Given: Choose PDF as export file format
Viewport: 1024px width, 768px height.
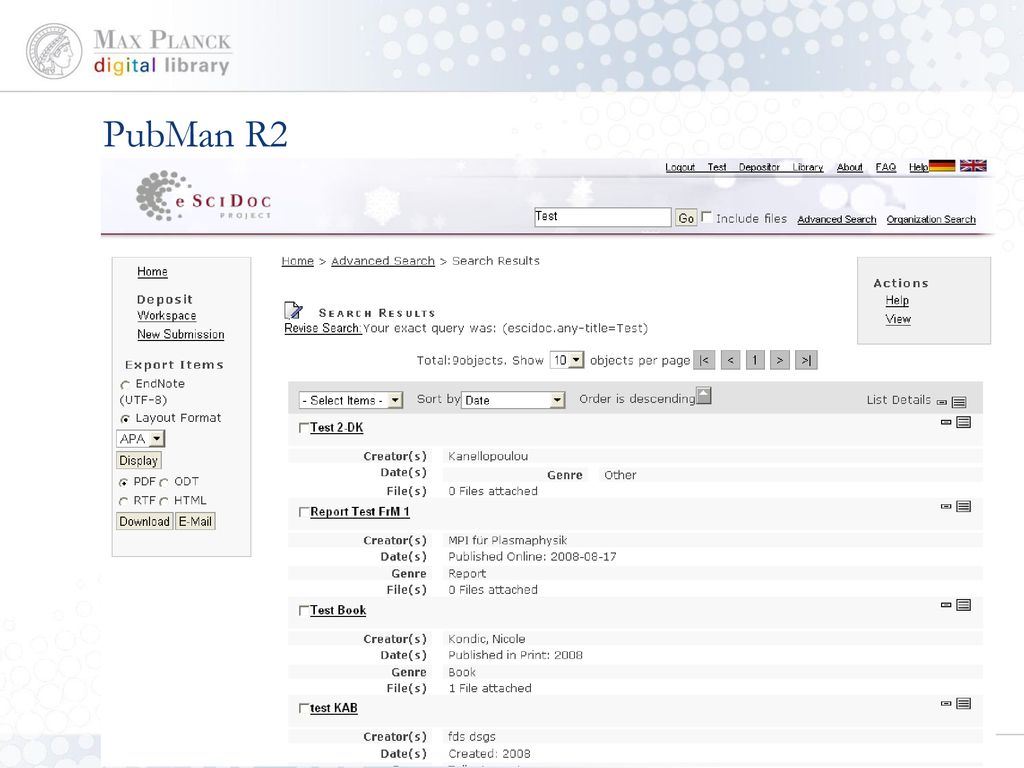Looking at the screenshot, I should pyautogui.click(x=123, y=483).
